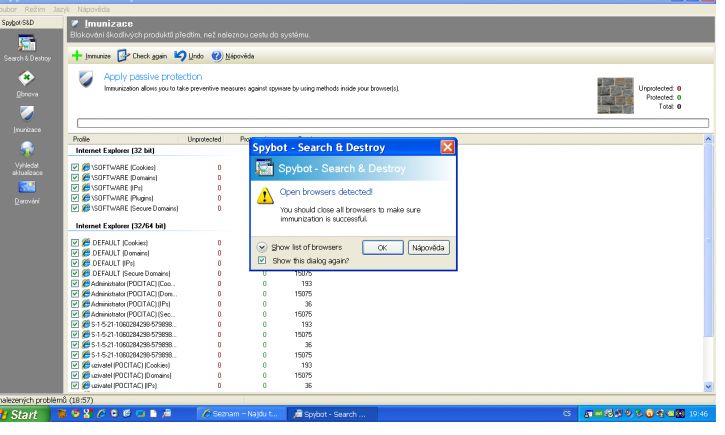Click the shield icon beside Apply passive protection
The height and width of the screenshot is (435, 725).
[86, 79]
